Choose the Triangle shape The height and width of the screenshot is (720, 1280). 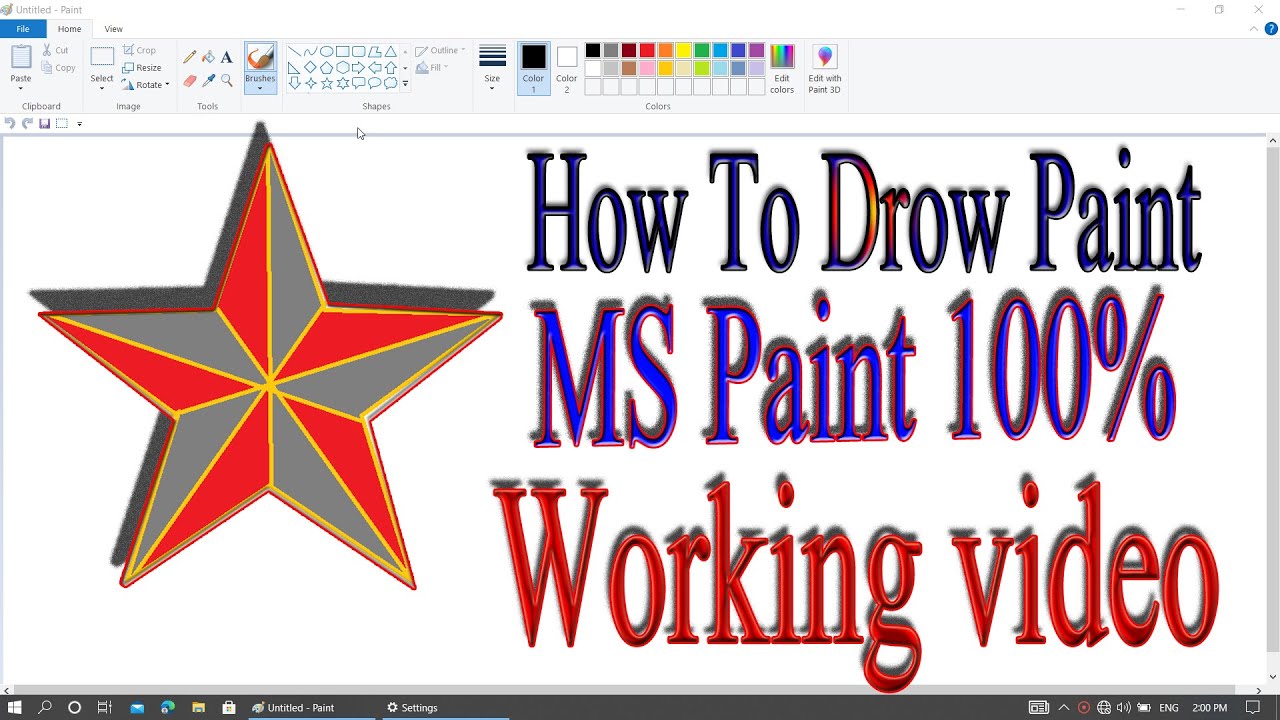(390, 52)
